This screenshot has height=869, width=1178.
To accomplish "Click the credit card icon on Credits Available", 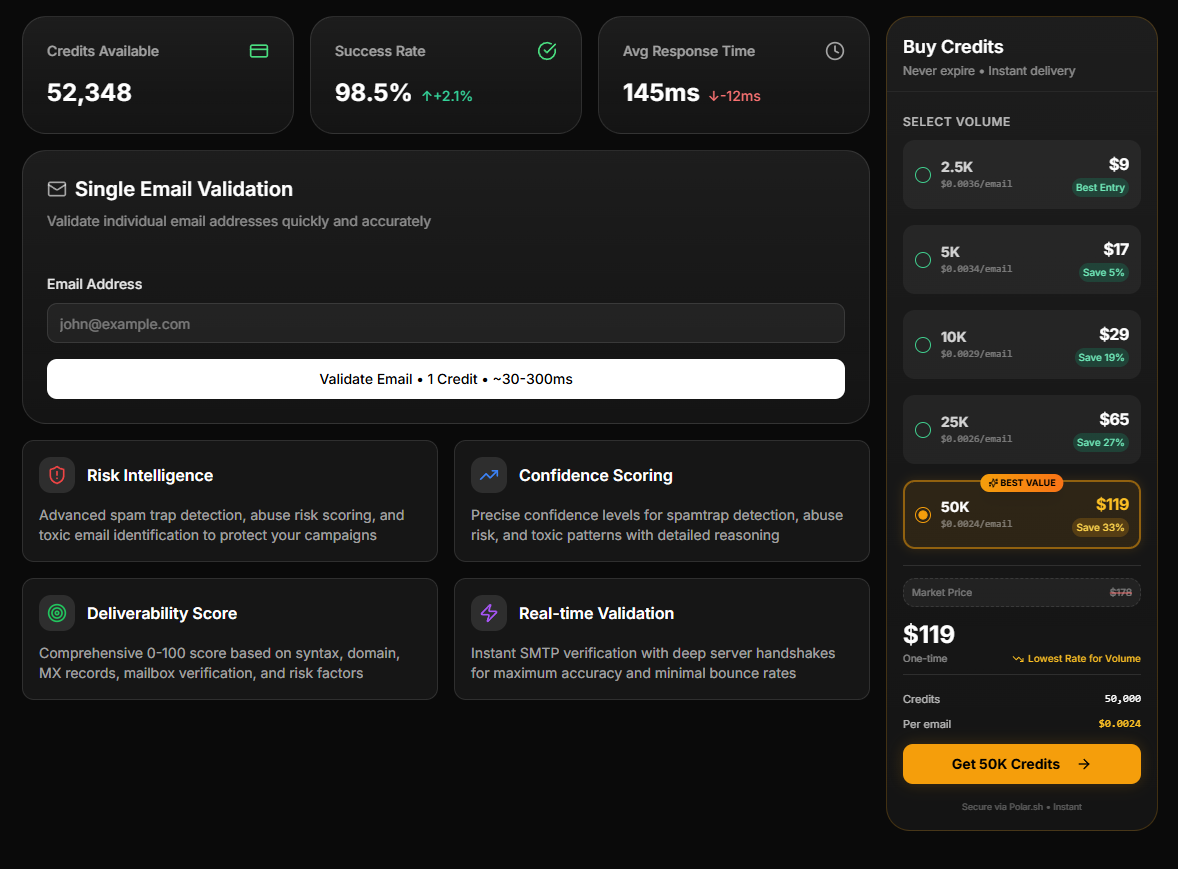I will 259,51.
